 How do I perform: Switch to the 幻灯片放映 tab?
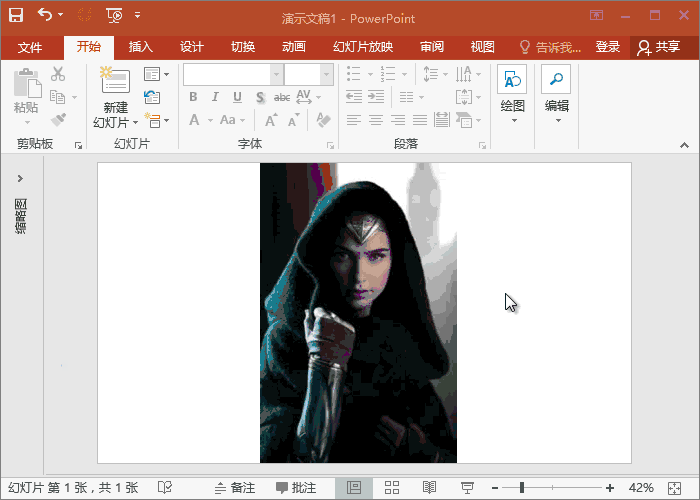pyautogui.click(x=363, y=47)
